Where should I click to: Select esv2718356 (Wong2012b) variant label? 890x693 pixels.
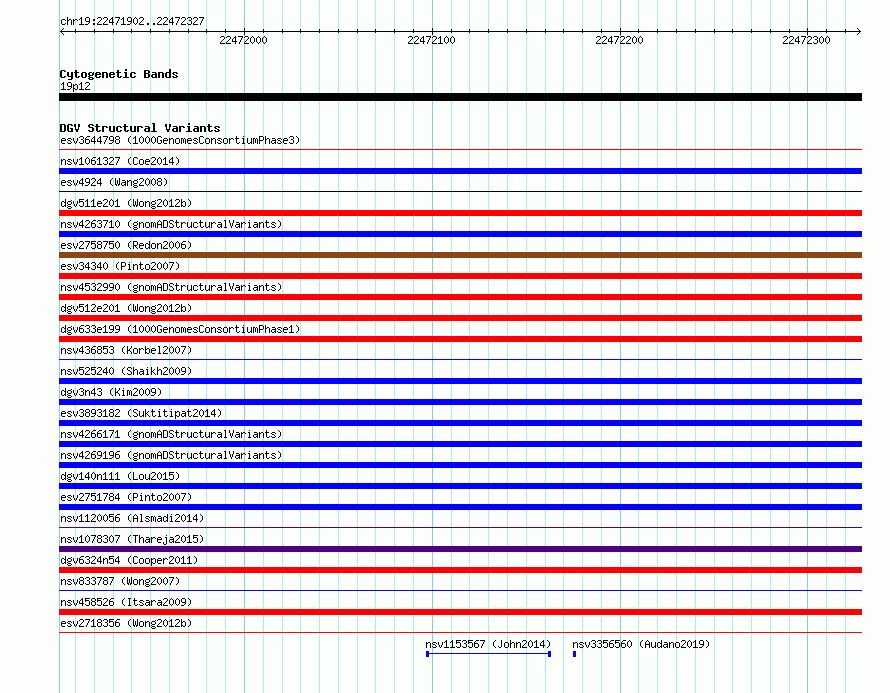[126, 623]
